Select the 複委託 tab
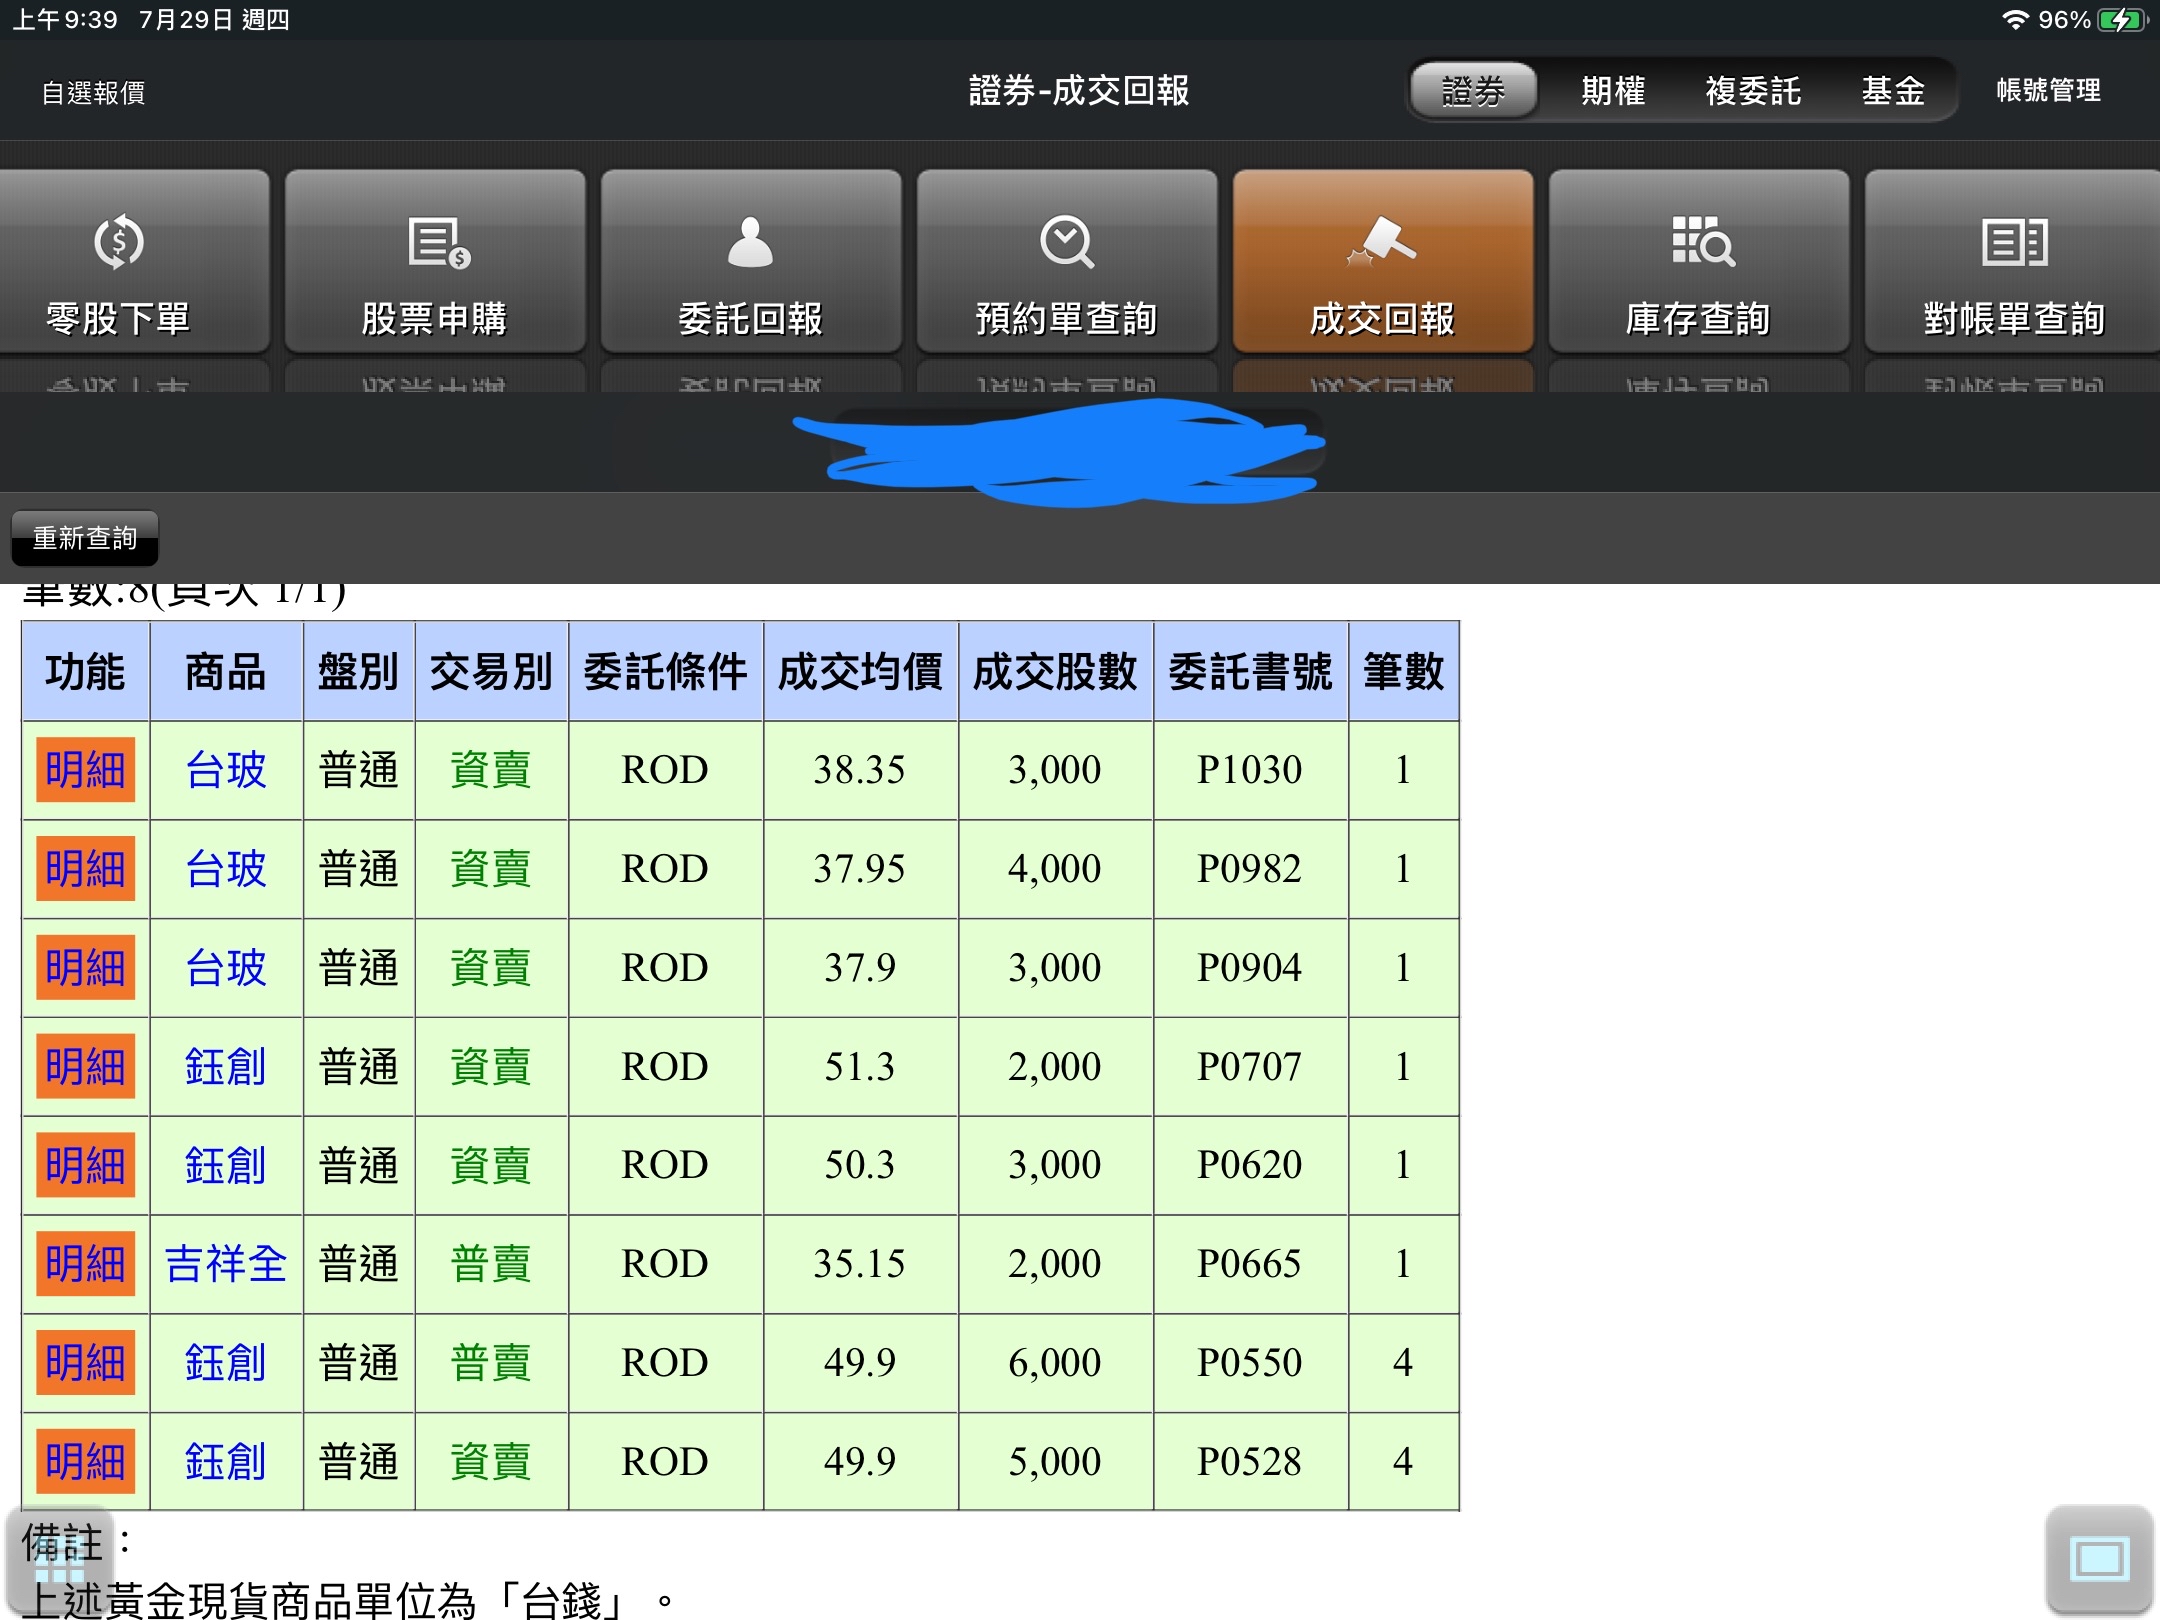 pyautogui.click(x=1753, y=91)
